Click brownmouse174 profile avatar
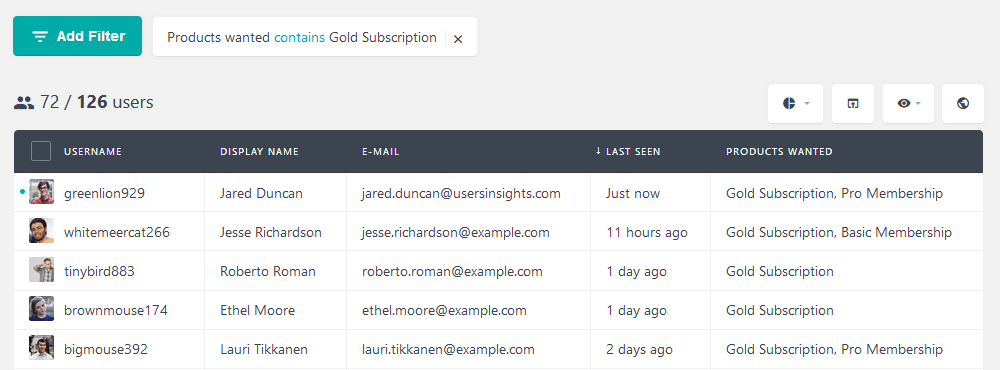1000x370 pixels. click(41, 309)
